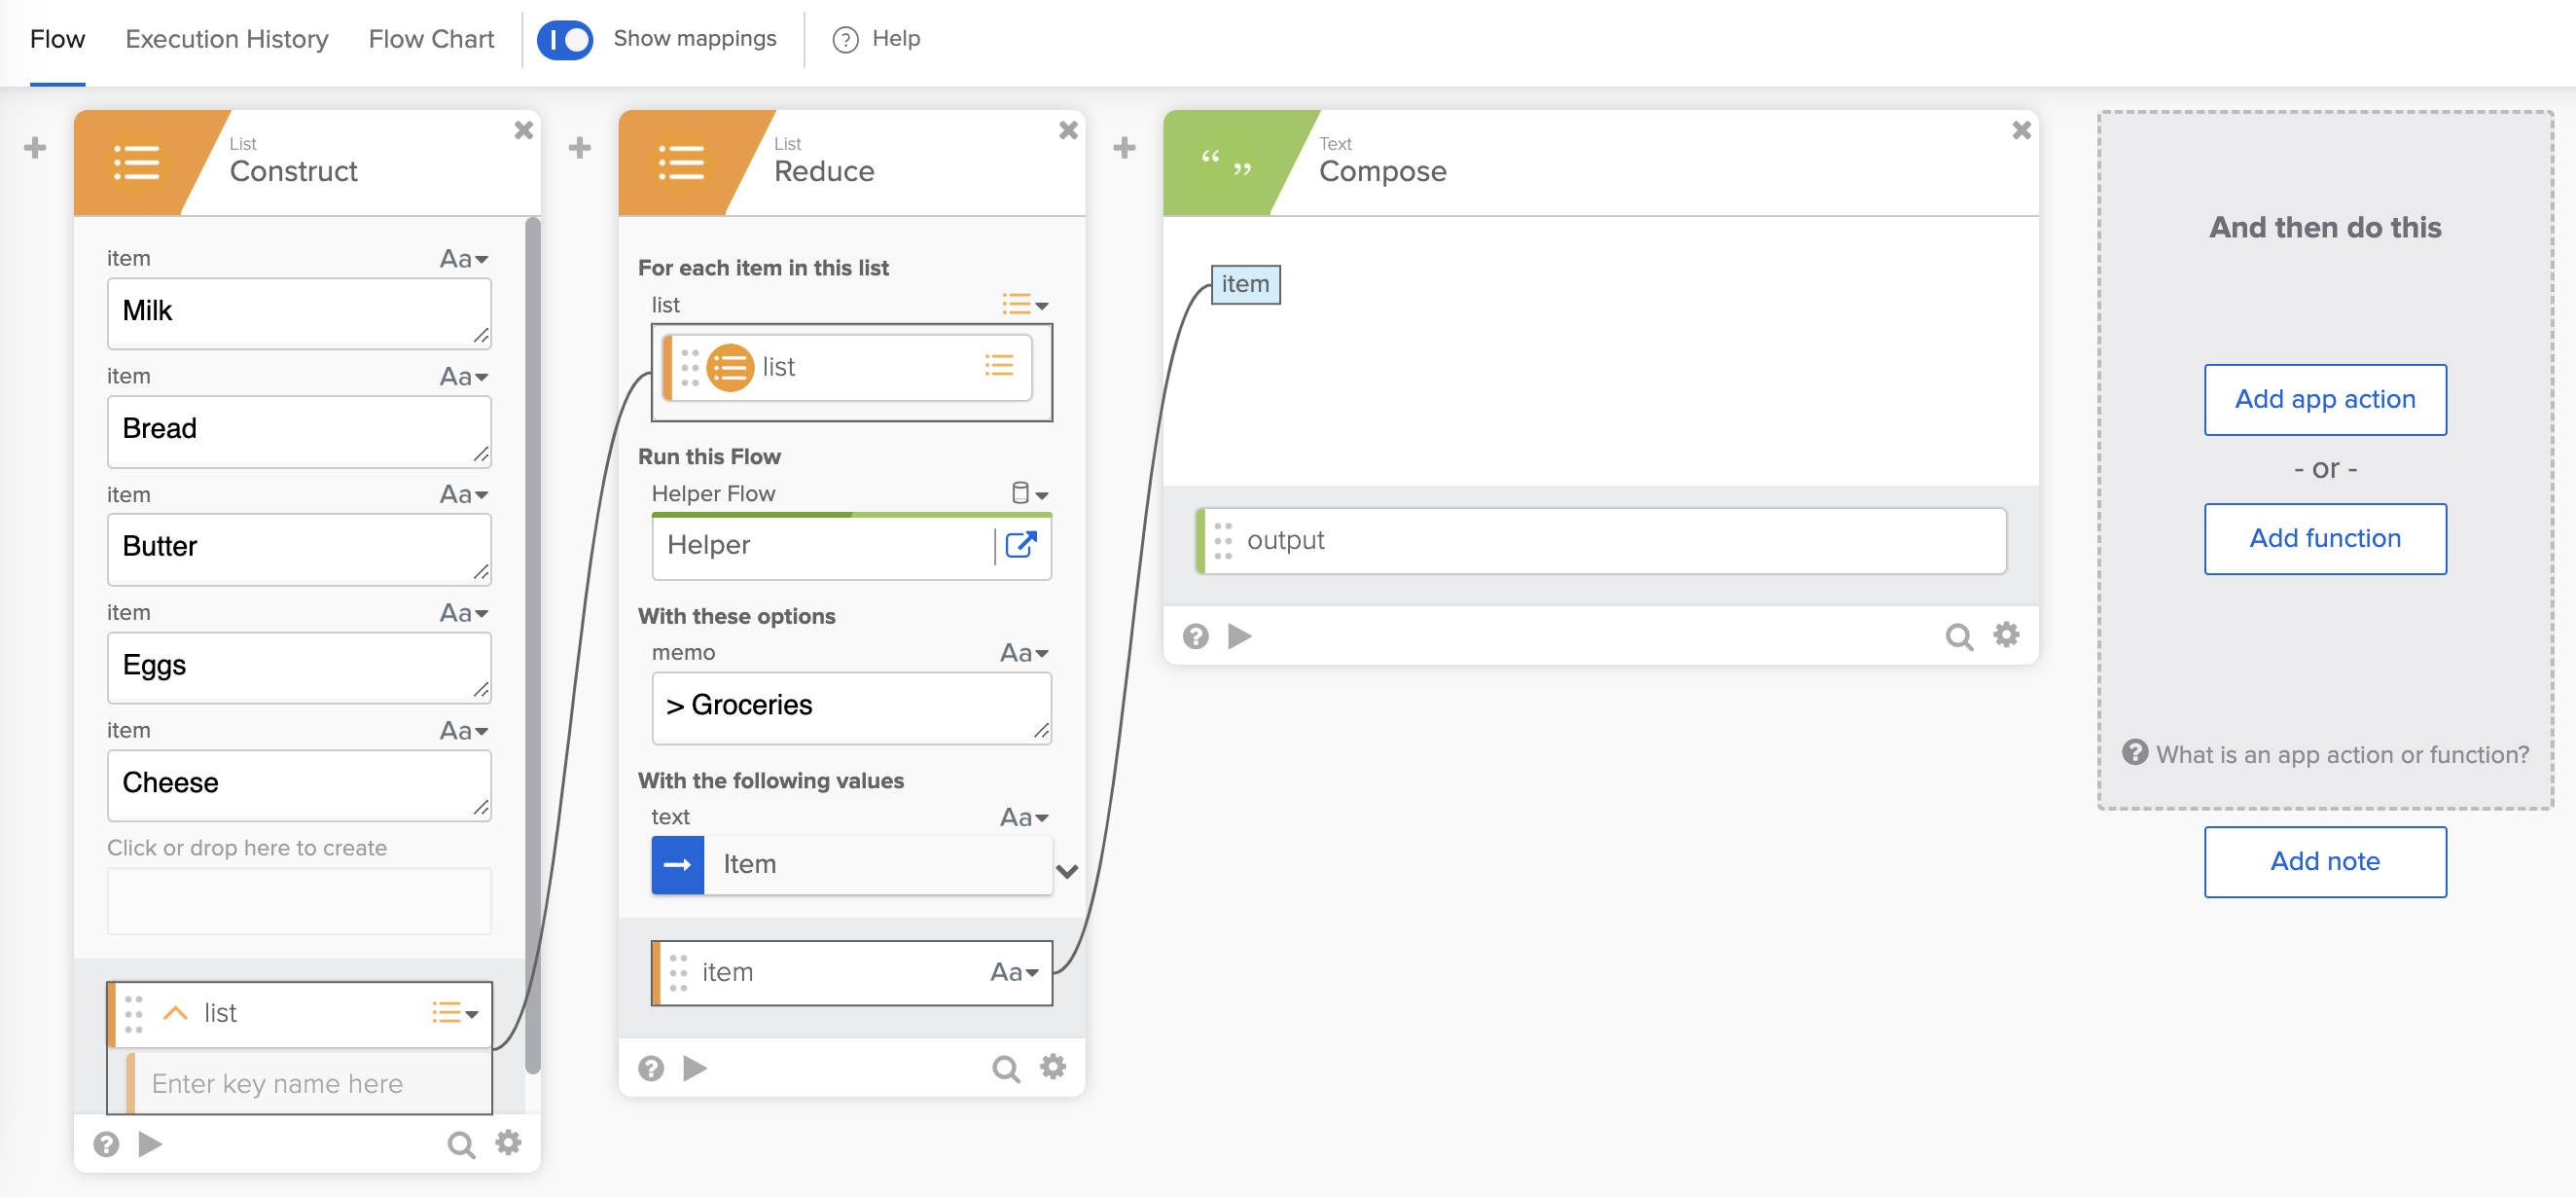Expand the chevron next to the Item value chip

1066,871
